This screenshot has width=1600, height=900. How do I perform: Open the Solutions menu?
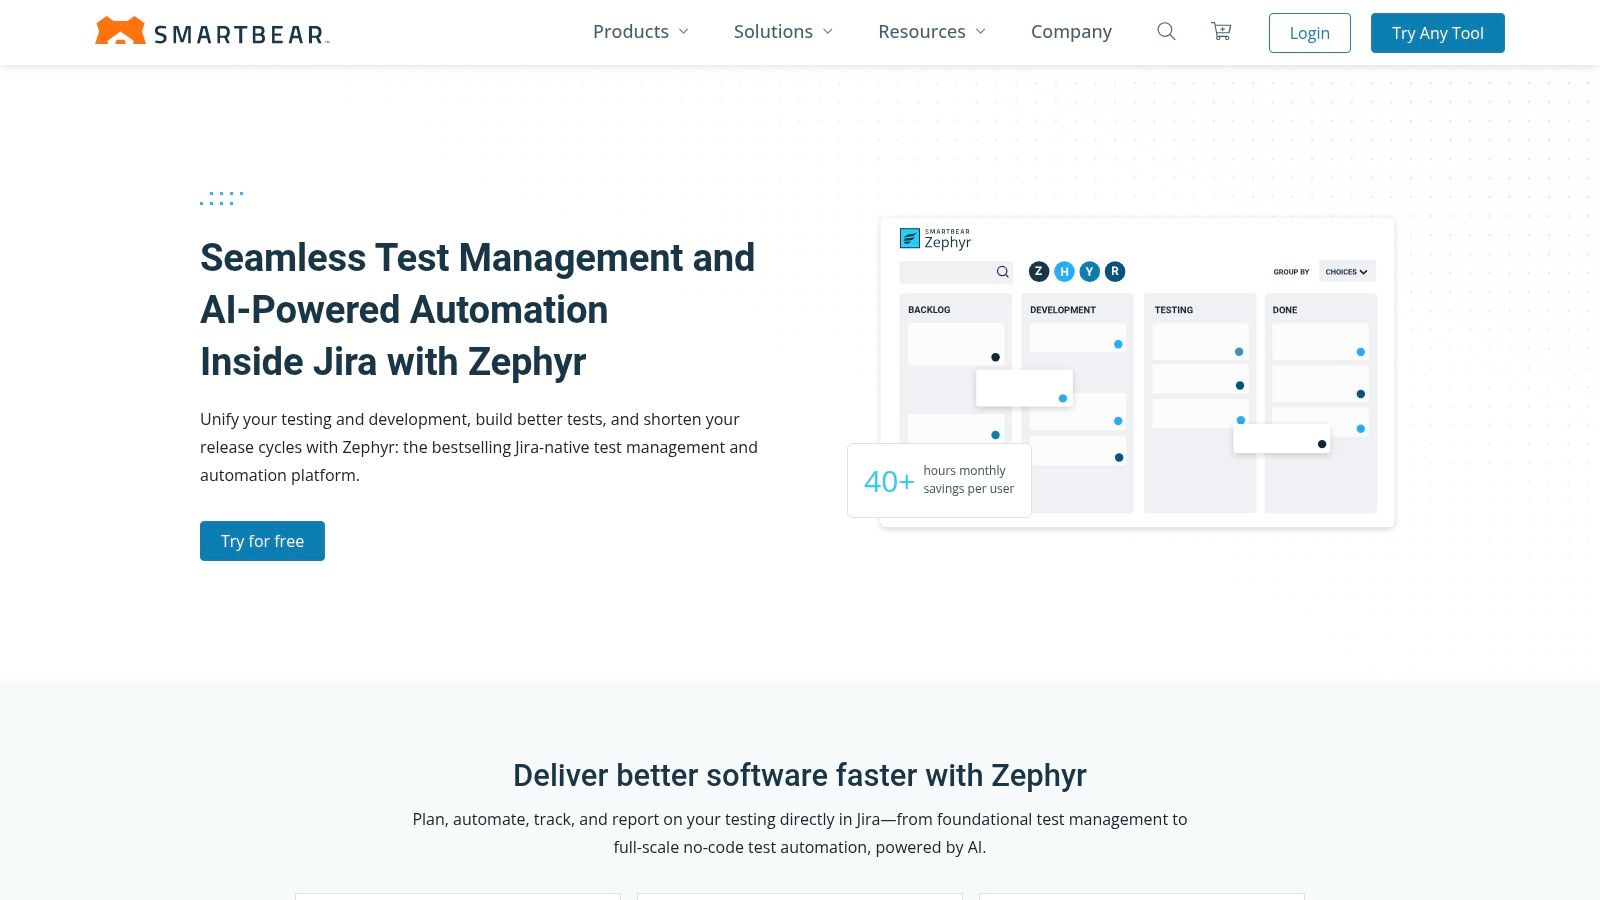coord(773,32)
